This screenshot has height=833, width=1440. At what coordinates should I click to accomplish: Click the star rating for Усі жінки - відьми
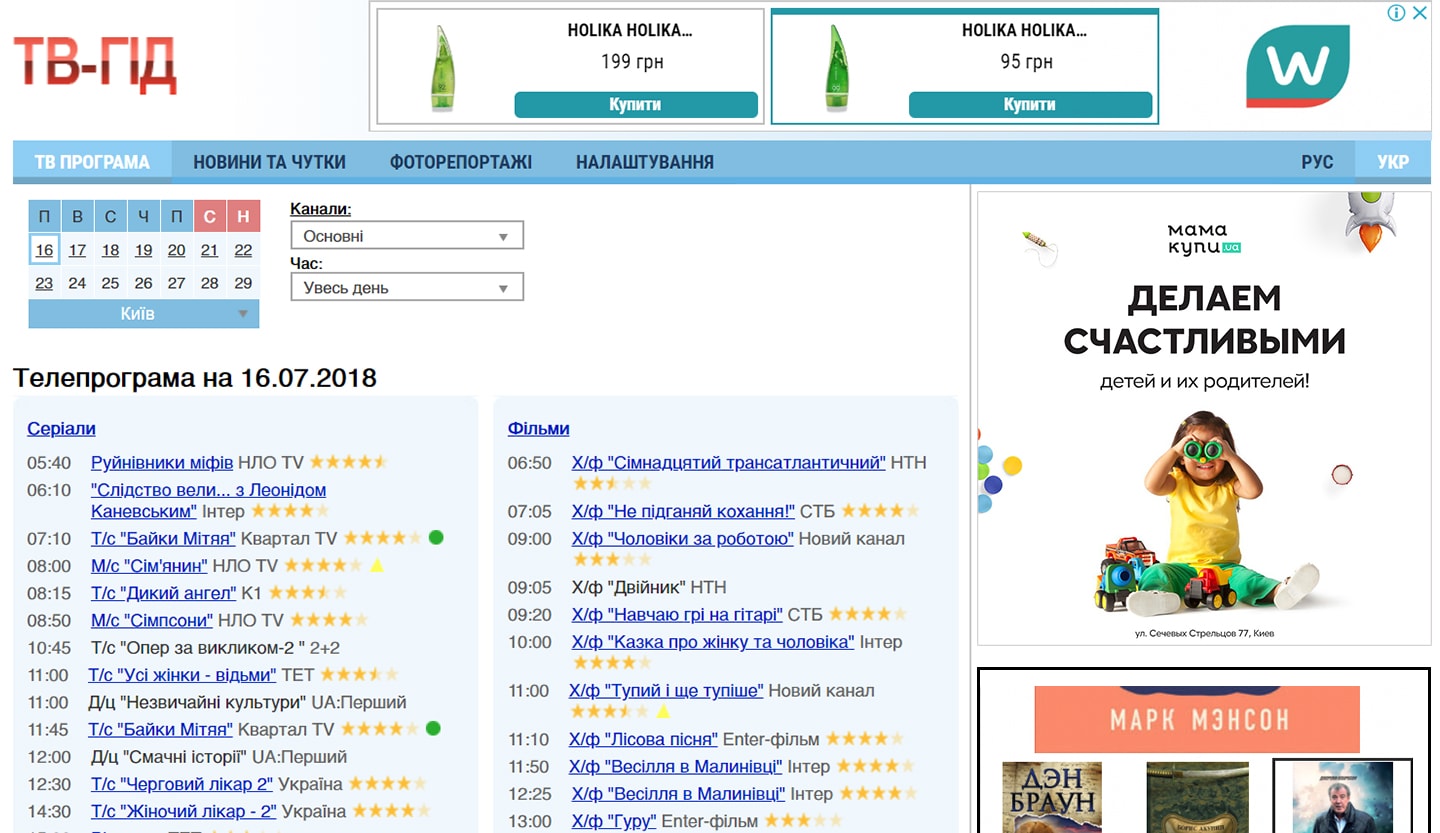(x=359, y=675)
